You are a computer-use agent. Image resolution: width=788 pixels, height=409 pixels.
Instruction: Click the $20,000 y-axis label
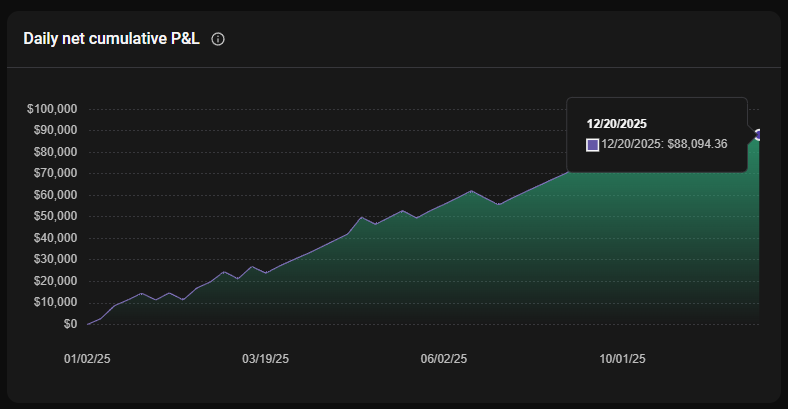(x=55, y=281)
